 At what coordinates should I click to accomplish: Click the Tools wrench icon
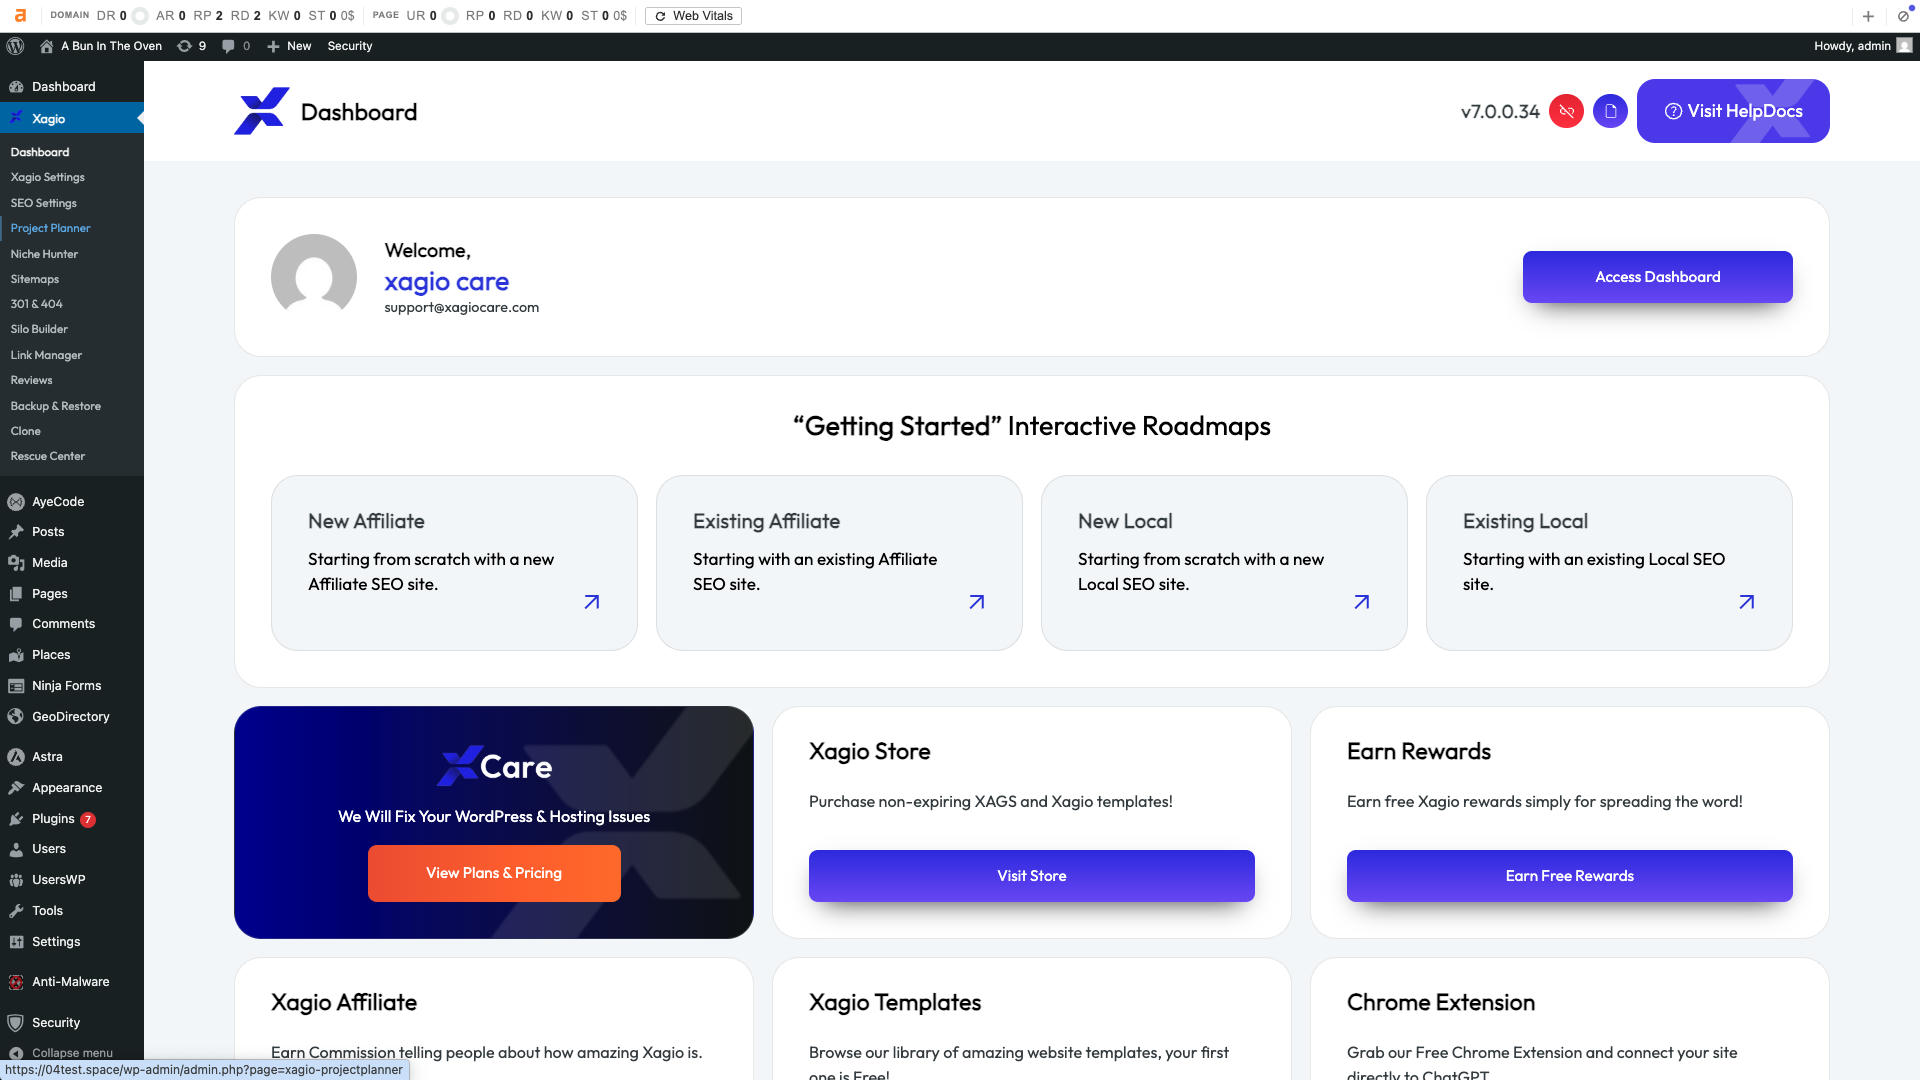[x=16, y=911]
